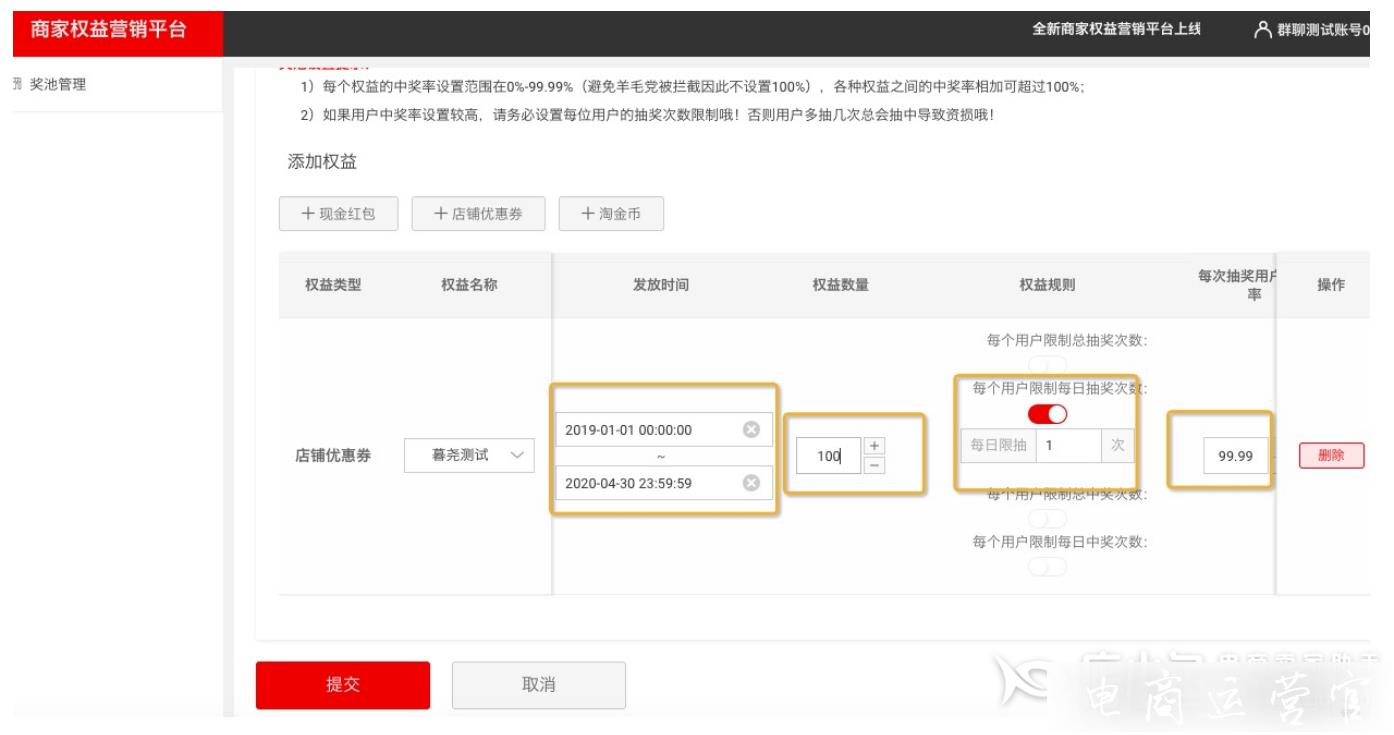
Task: Delete the 店铺优惠券 row with 删除
Action: tap(1331, 455)
